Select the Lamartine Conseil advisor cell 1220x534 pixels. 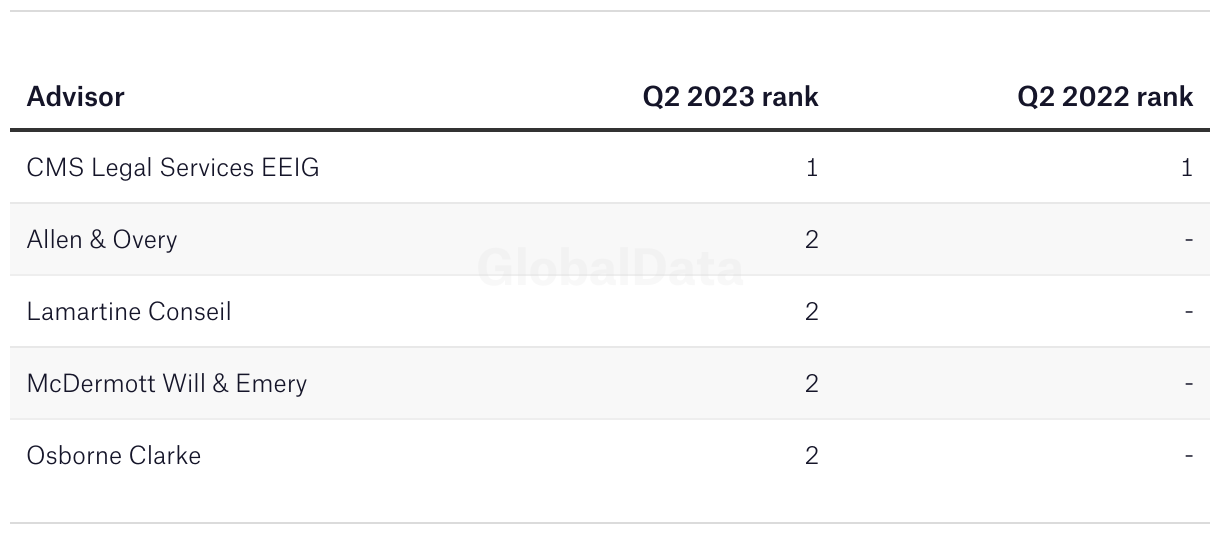129,312
